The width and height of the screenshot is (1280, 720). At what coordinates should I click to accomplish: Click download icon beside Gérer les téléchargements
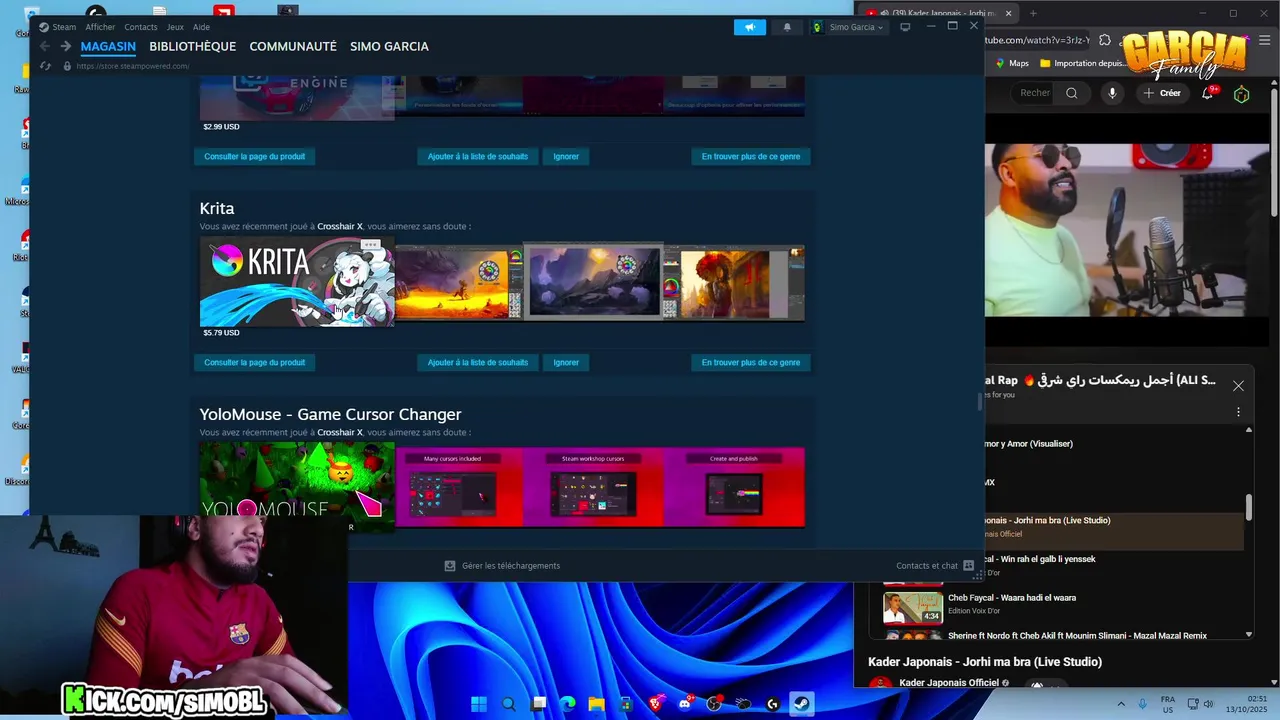tap(450, 566)
